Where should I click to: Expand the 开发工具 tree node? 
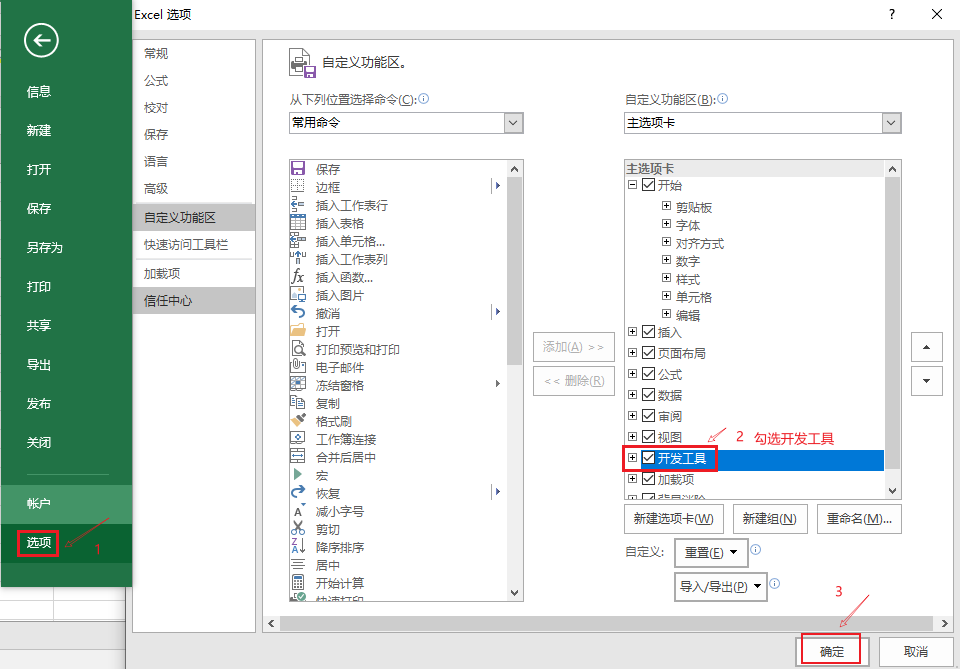tap(632, 458)
